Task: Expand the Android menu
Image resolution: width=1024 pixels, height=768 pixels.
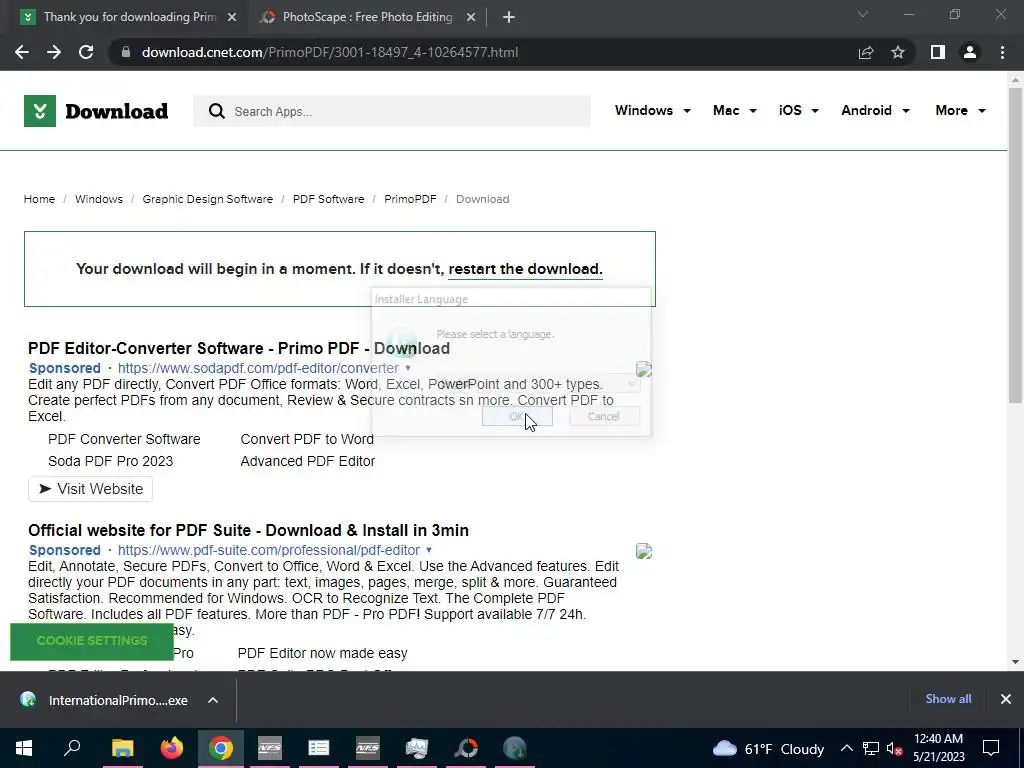Action: (875, 110)
